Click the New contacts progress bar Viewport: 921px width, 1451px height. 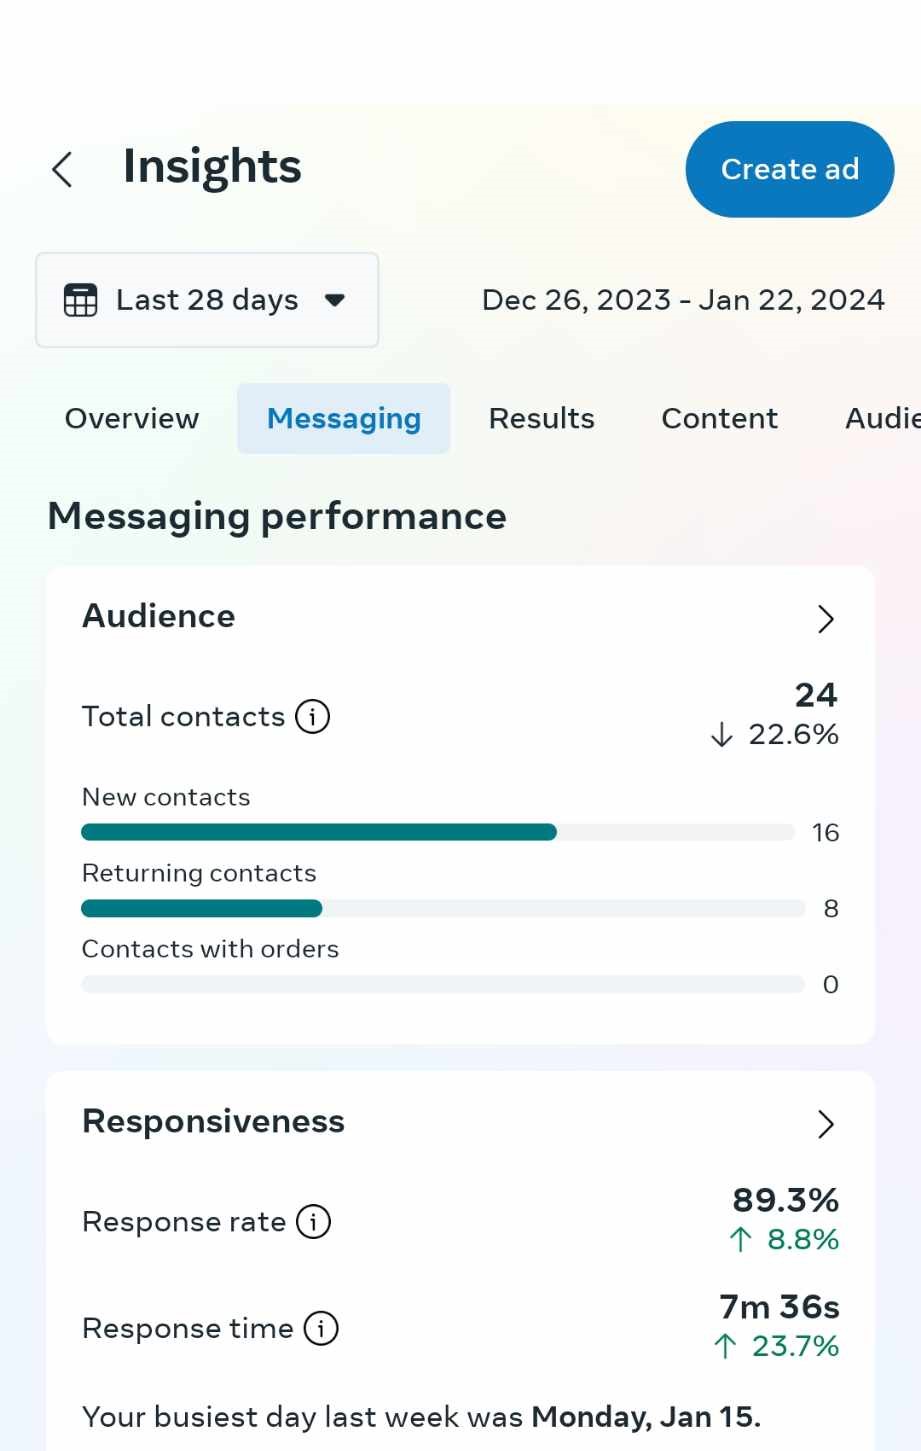point(440,832)
